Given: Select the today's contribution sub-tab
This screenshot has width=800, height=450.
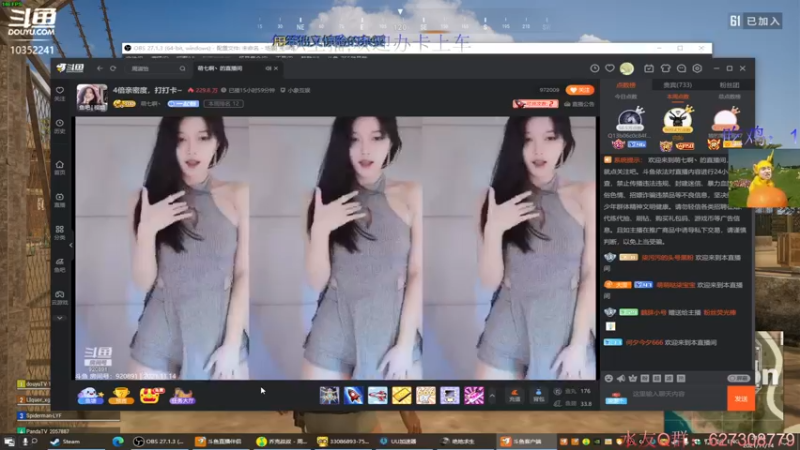Looking at the screenshot, I should click(626, 96).
